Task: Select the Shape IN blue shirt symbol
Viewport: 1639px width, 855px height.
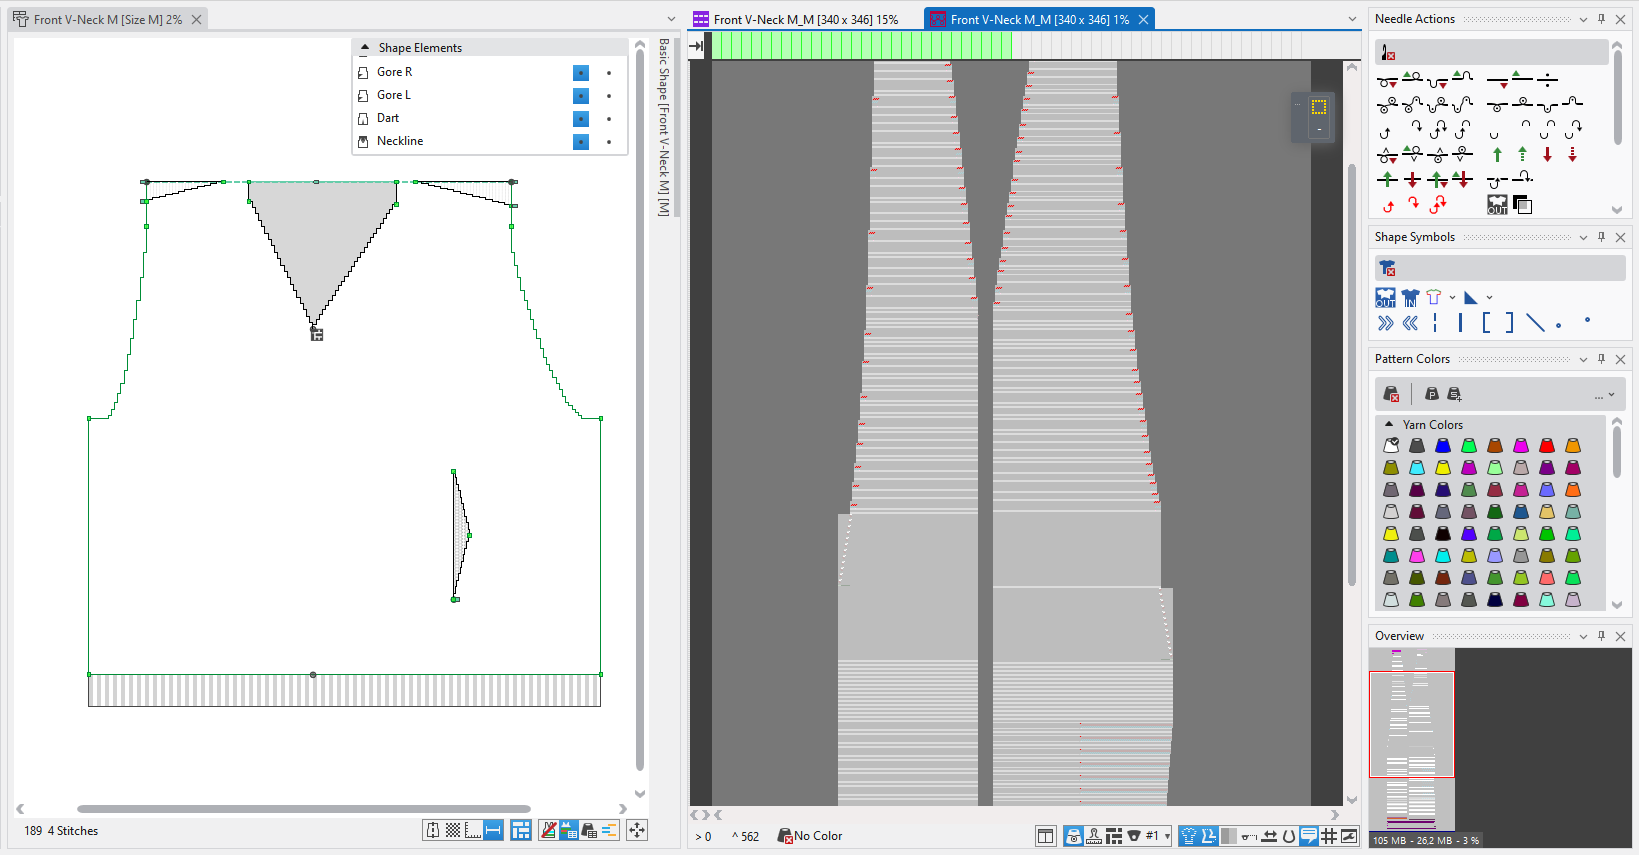Action: tap(1410, 298)
